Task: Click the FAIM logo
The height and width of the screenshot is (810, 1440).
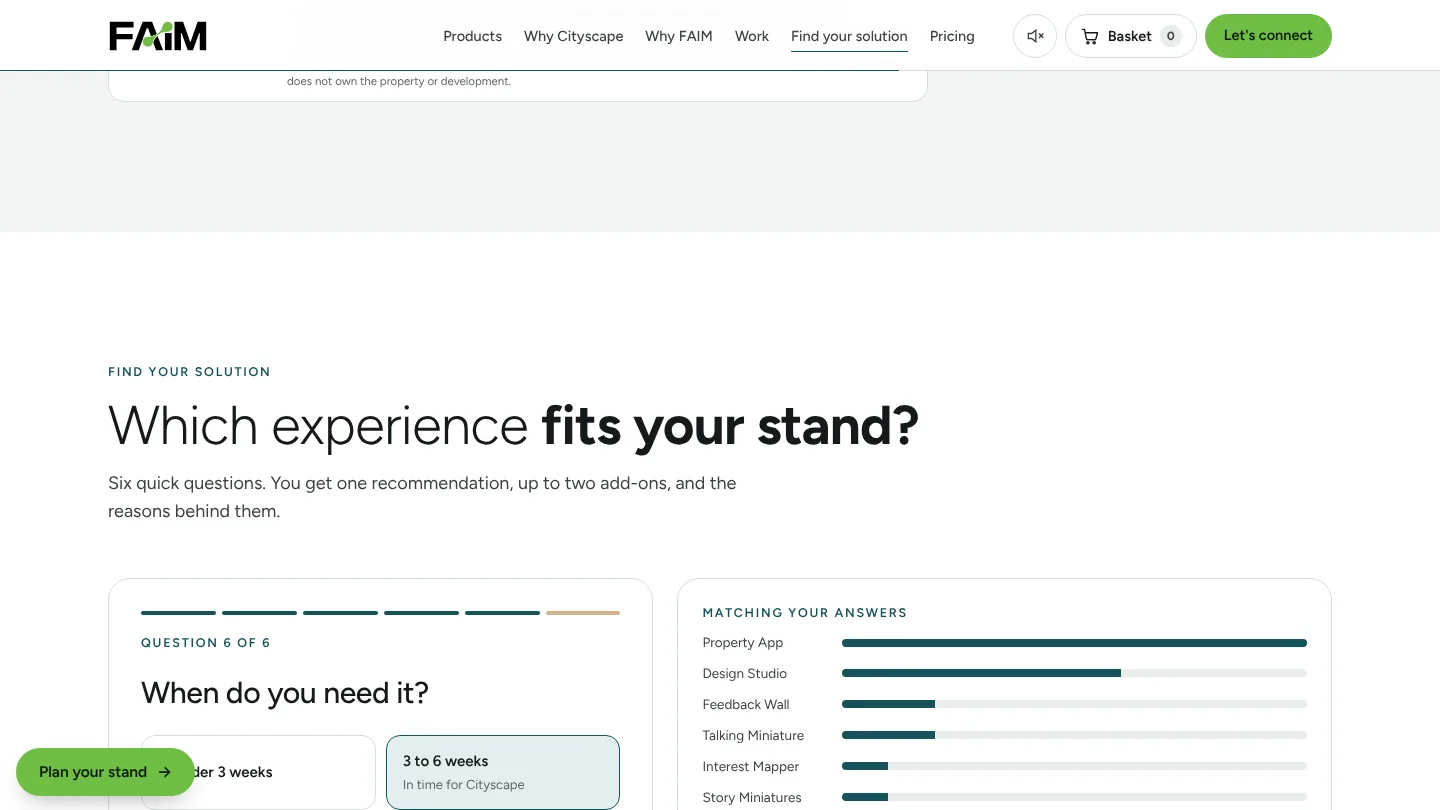Action: point(158,36)
